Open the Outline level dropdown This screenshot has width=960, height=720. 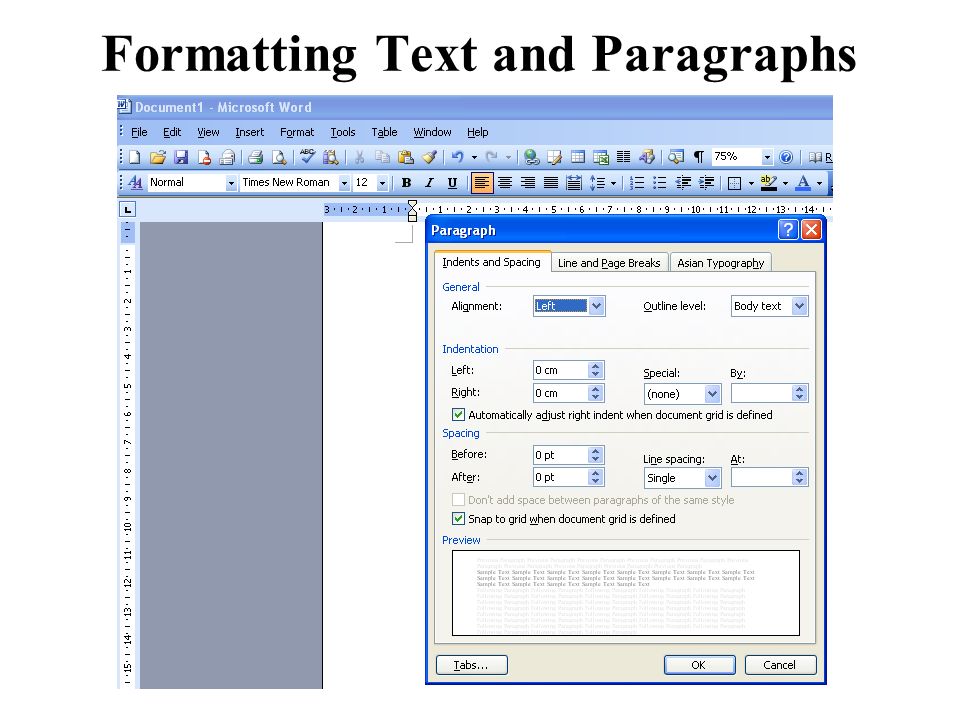(799, 306)
